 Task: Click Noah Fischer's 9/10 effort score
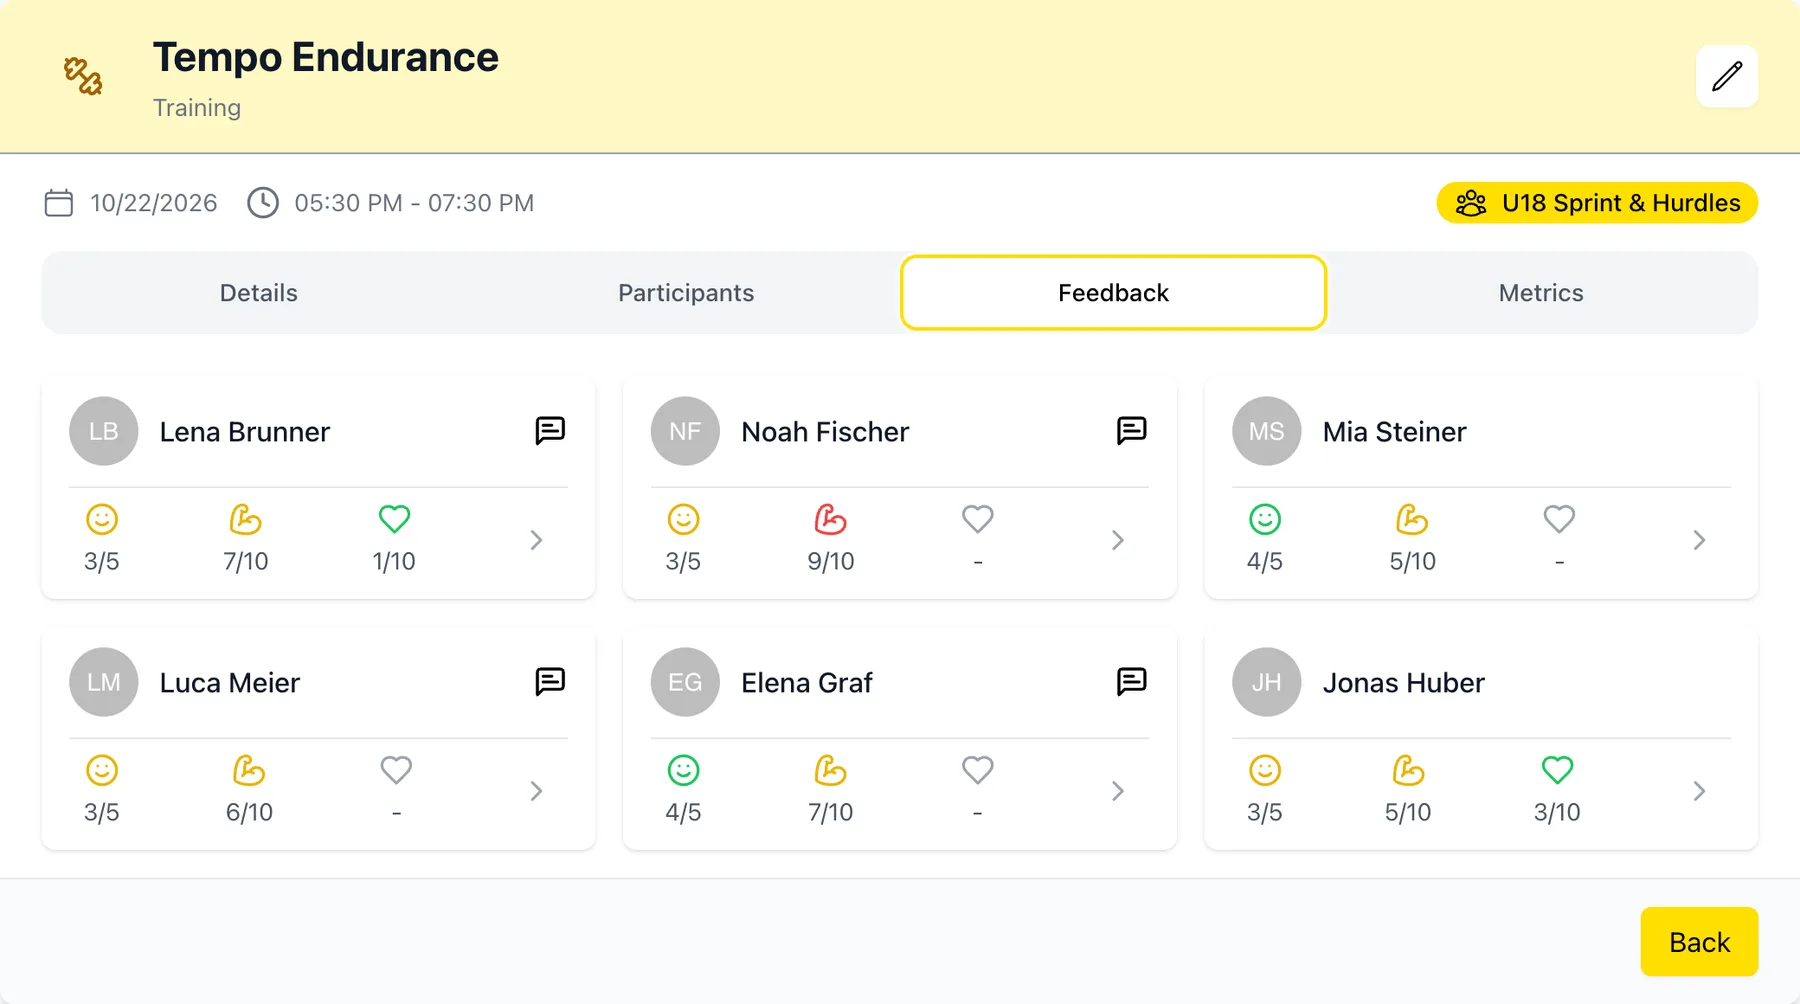[831, 561]
